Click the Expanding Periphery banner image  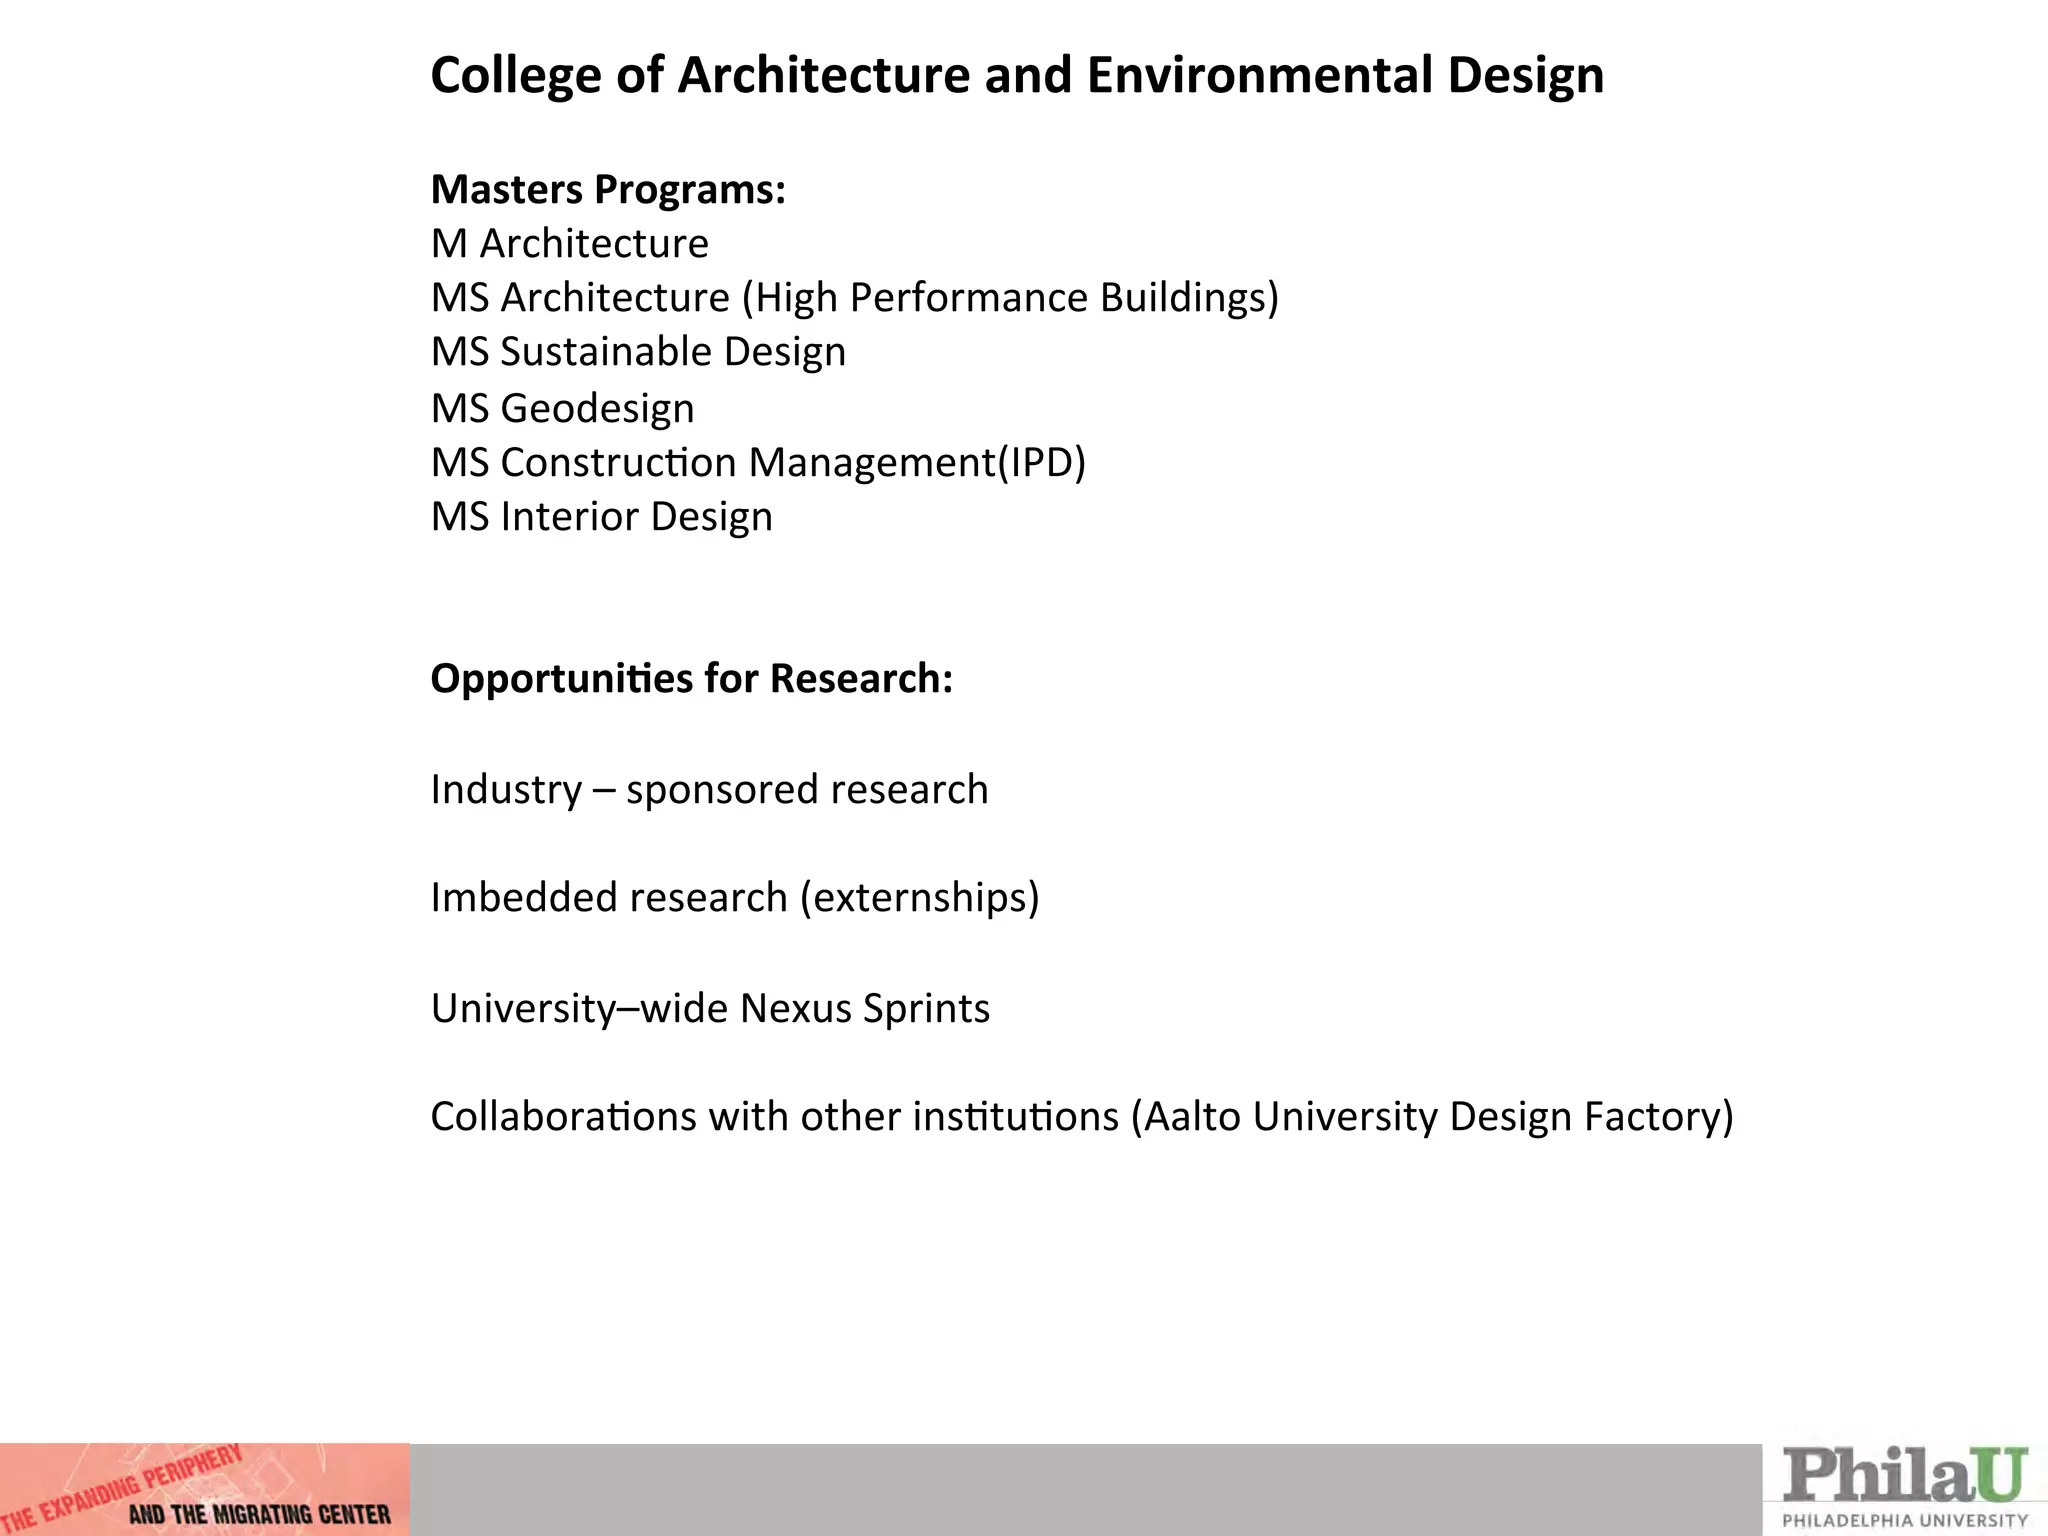tap(205, 1489)
